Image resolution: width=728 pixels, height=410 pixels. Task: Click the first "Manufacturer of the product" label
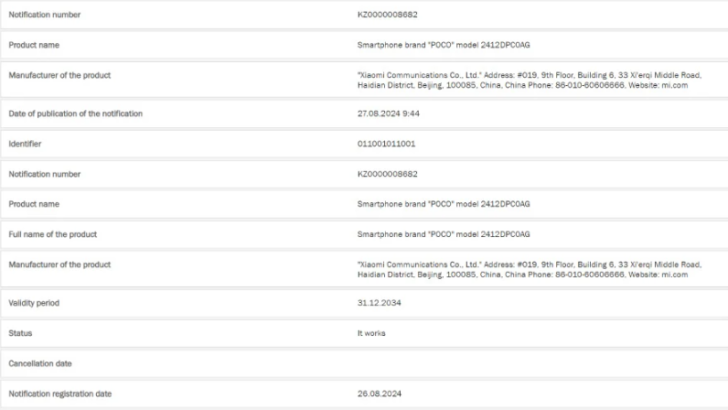[x=59, y=76]
